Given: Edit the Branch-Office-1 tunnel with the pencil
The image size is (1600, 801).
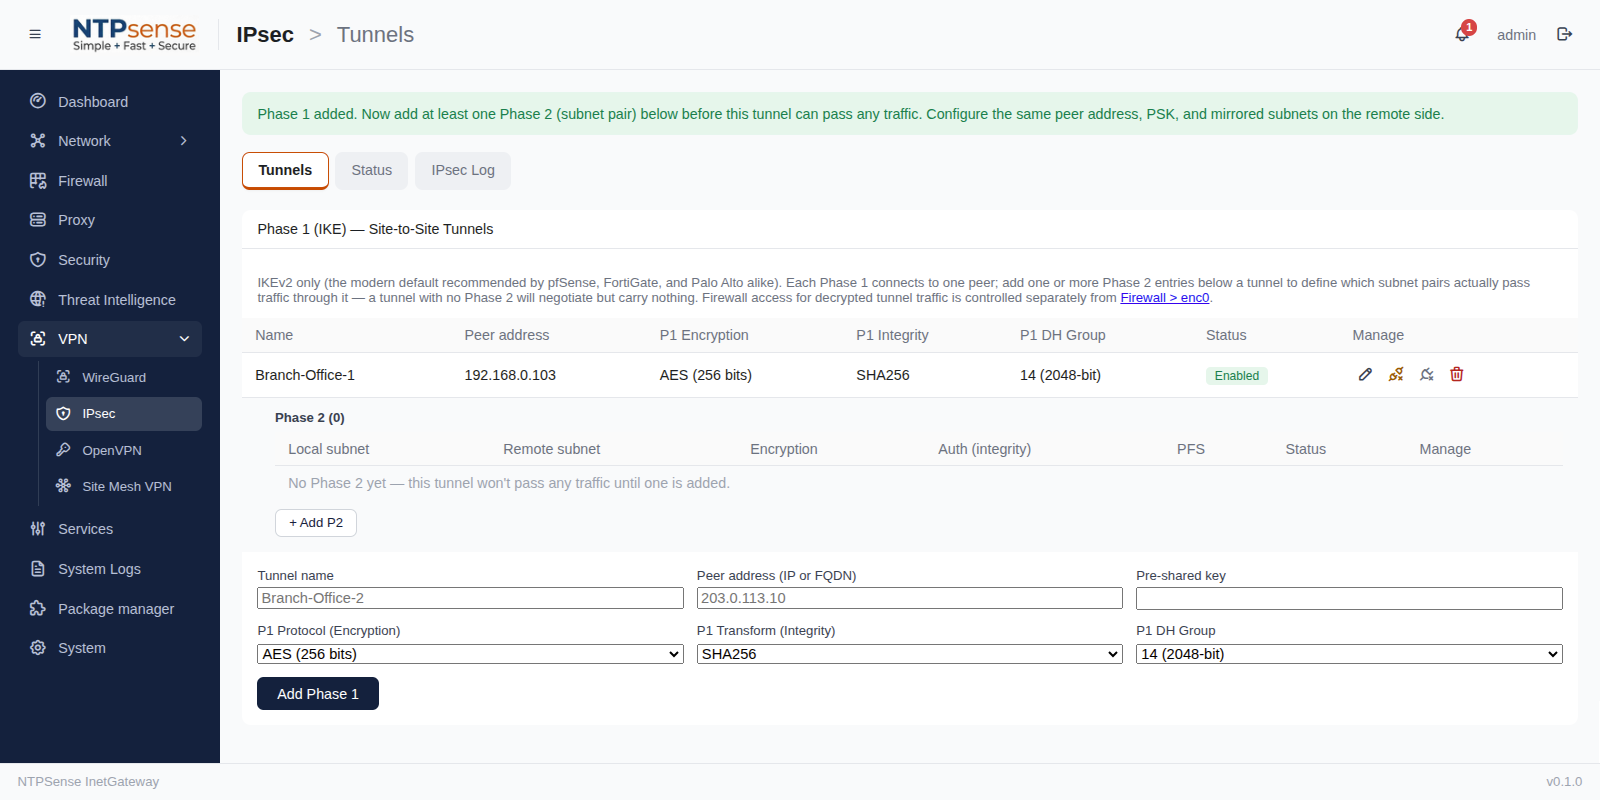Looking at the screenshot, I should tap(1365, 374).
